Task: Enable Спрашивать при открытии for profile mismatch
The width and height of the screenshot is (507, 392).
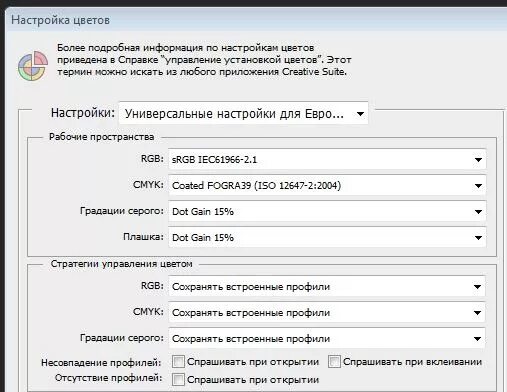Action: [x=178, y=362]
